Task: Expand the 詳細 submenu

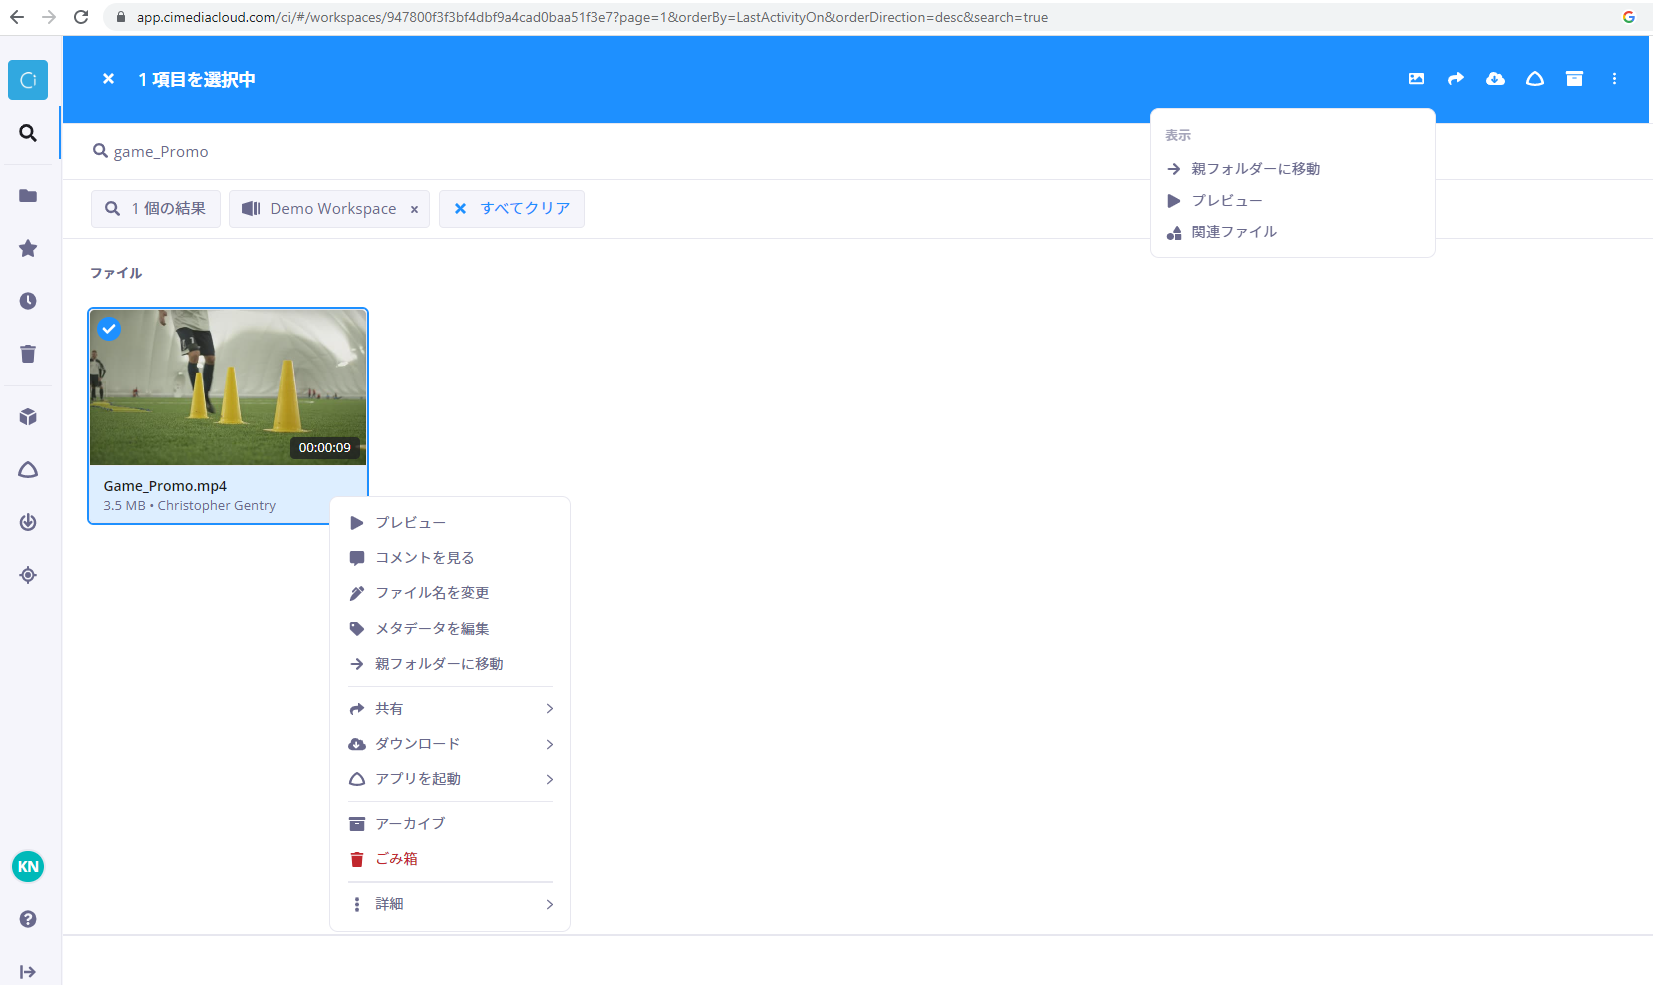Action: (x=450, y=904)
